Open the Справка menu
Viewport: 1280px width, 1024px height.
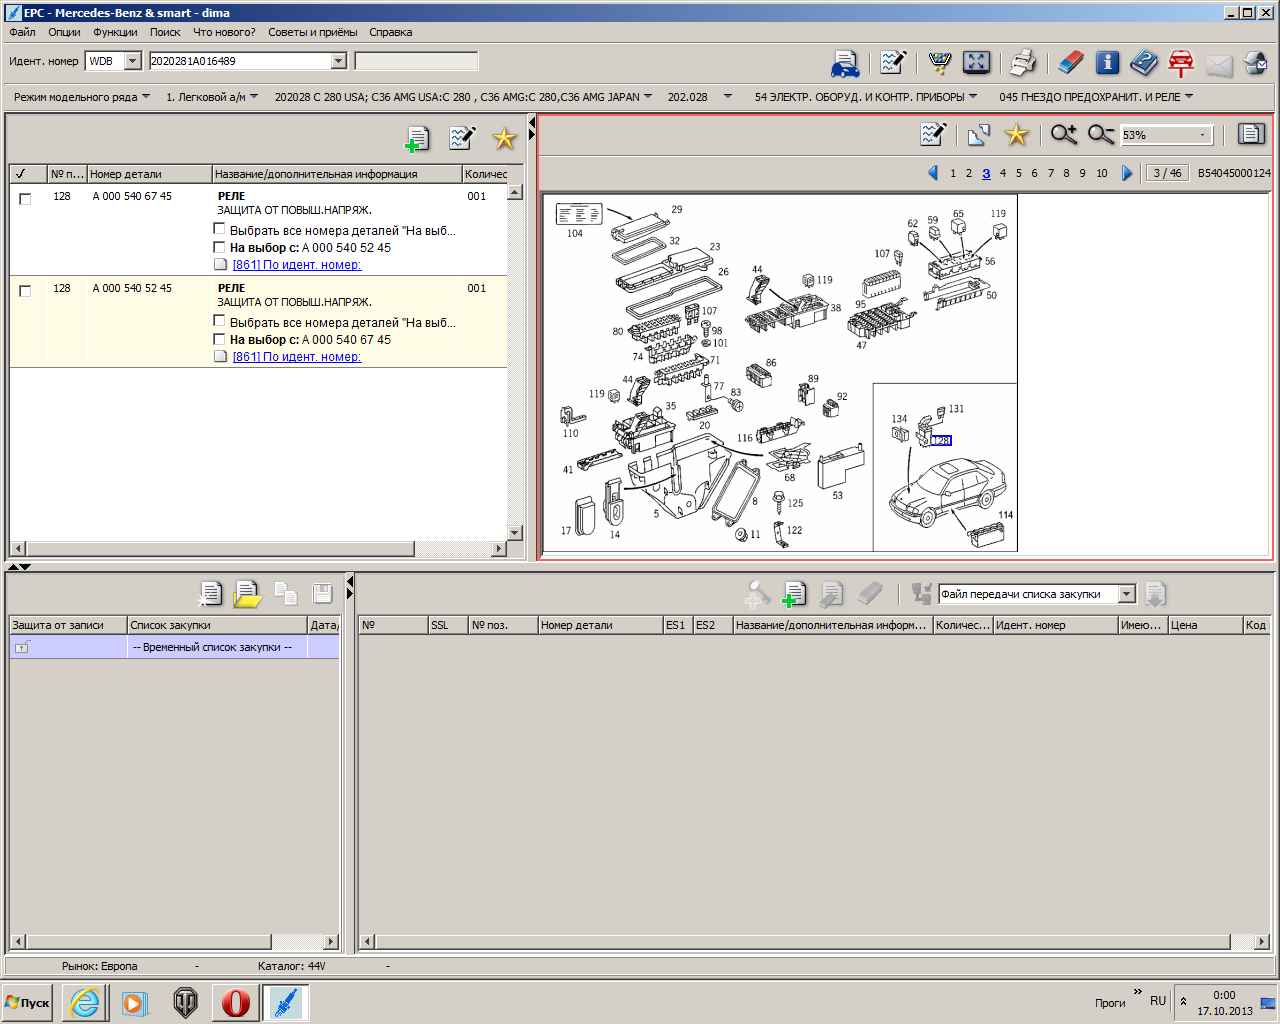tap(390, 32)
